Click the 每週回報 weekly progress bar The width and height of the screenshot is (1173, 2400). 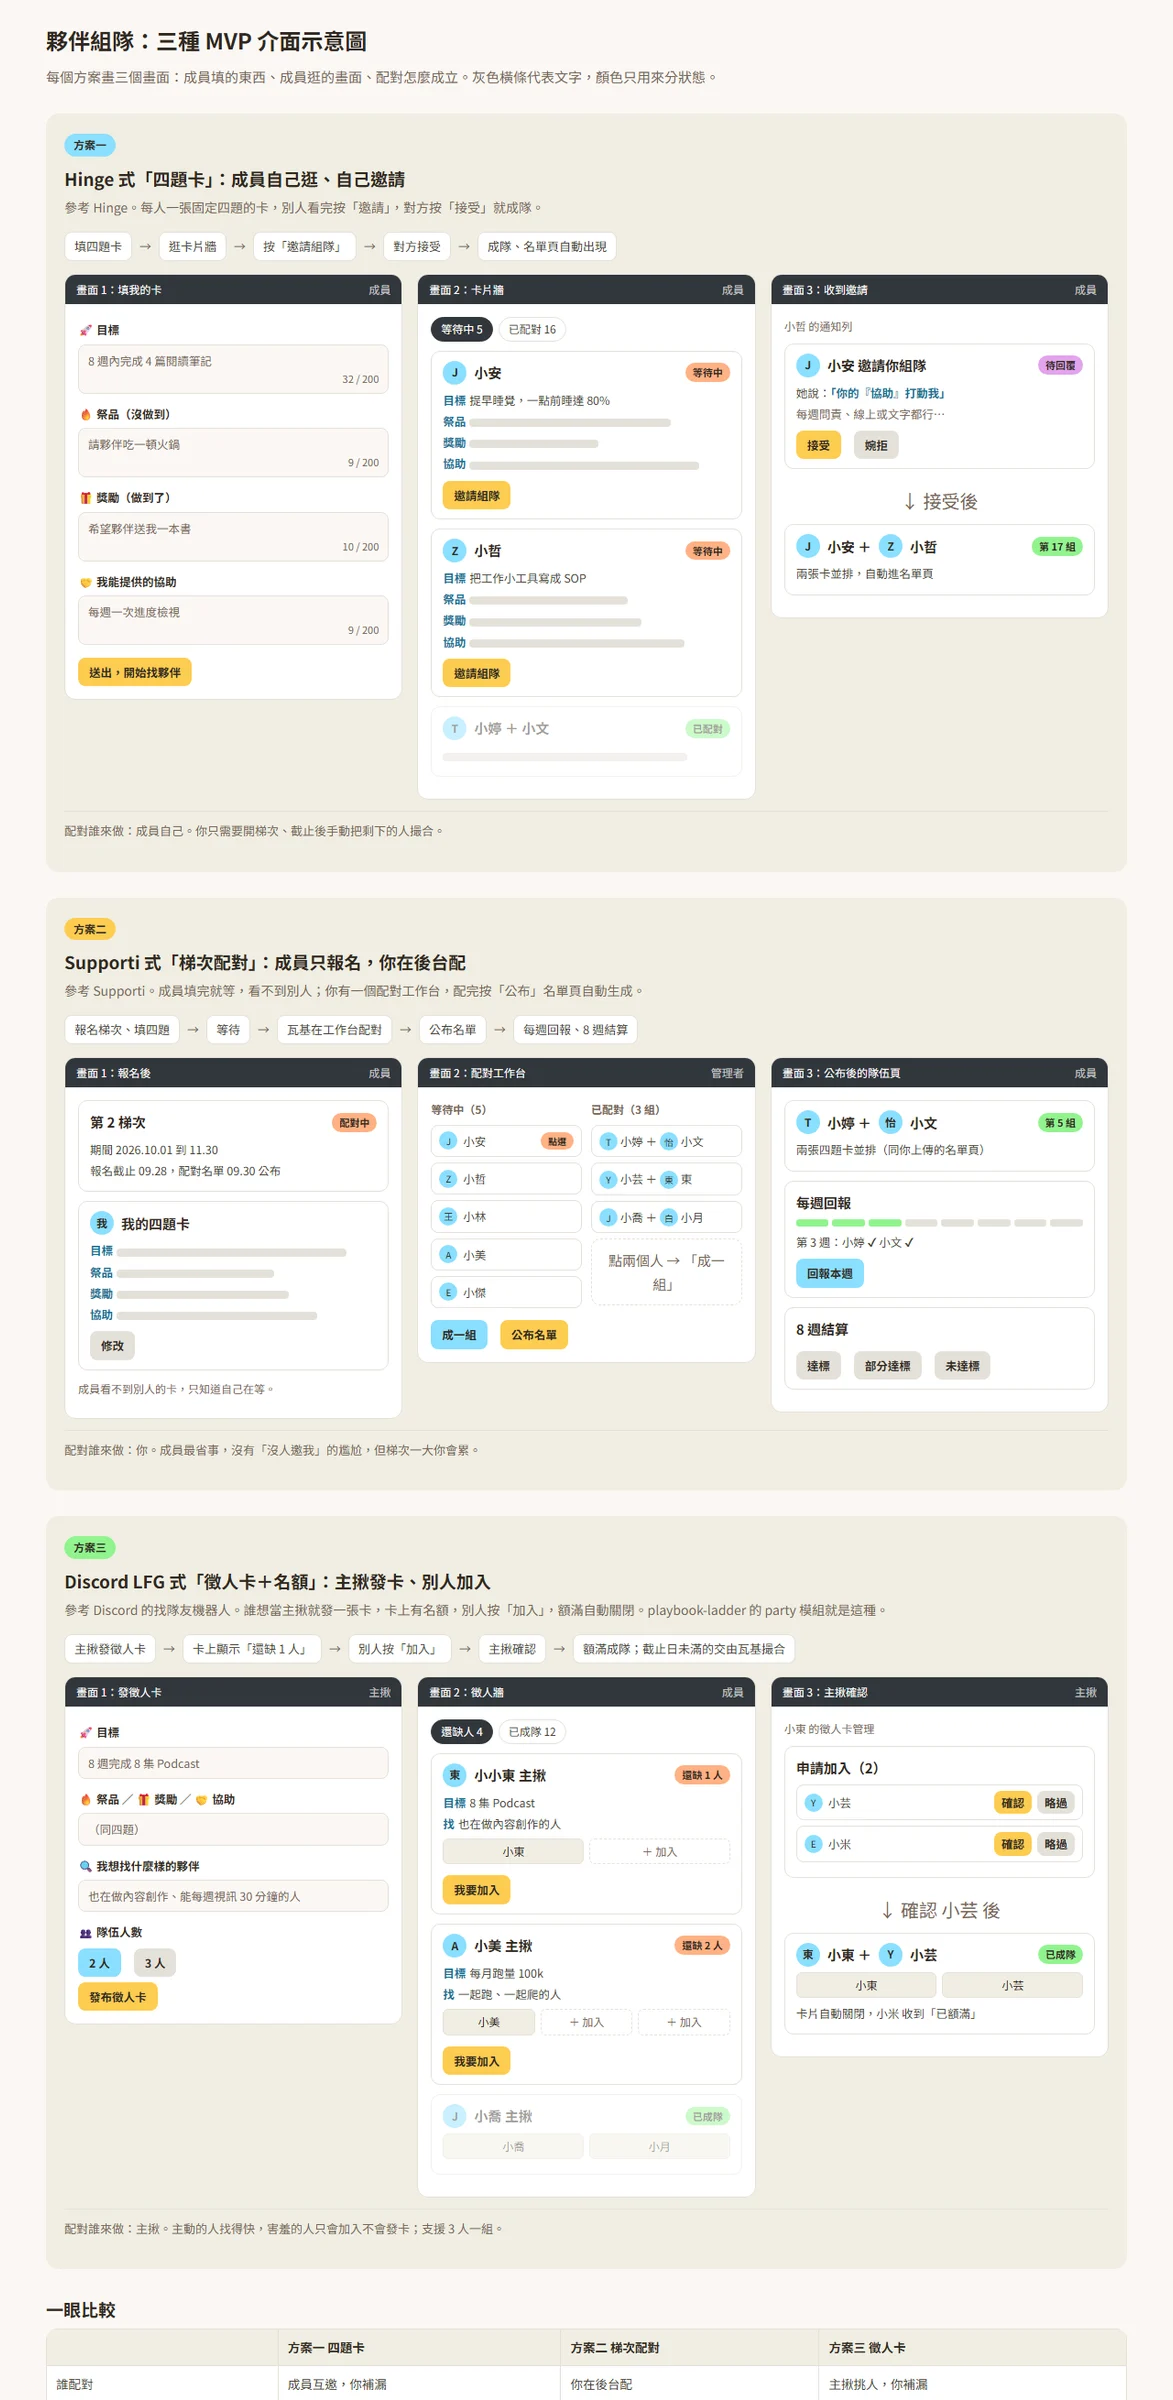click(x=939, y=1223)
